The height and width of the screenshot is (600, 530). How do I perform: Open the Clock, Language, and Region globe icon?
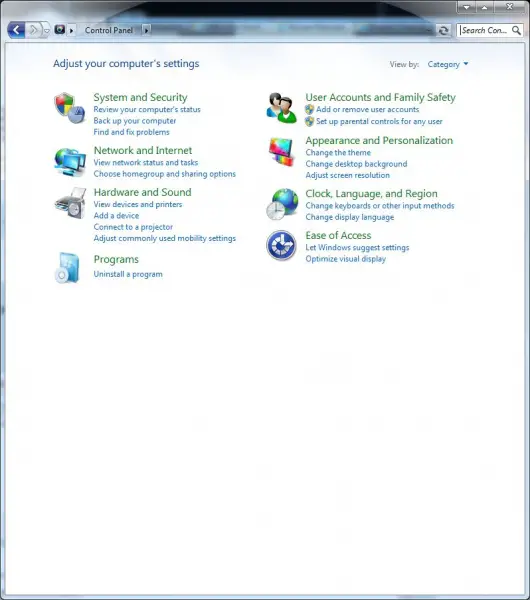[x=282, y=204]
